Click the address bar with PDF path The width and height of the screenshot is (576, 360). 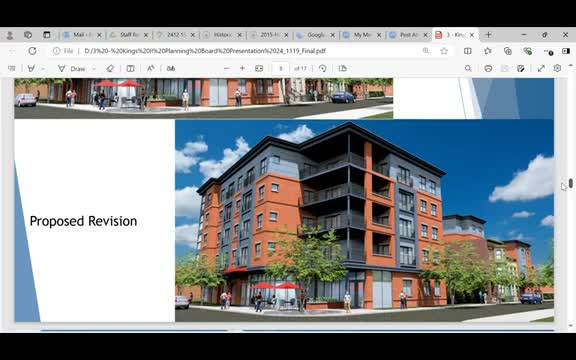205,51
